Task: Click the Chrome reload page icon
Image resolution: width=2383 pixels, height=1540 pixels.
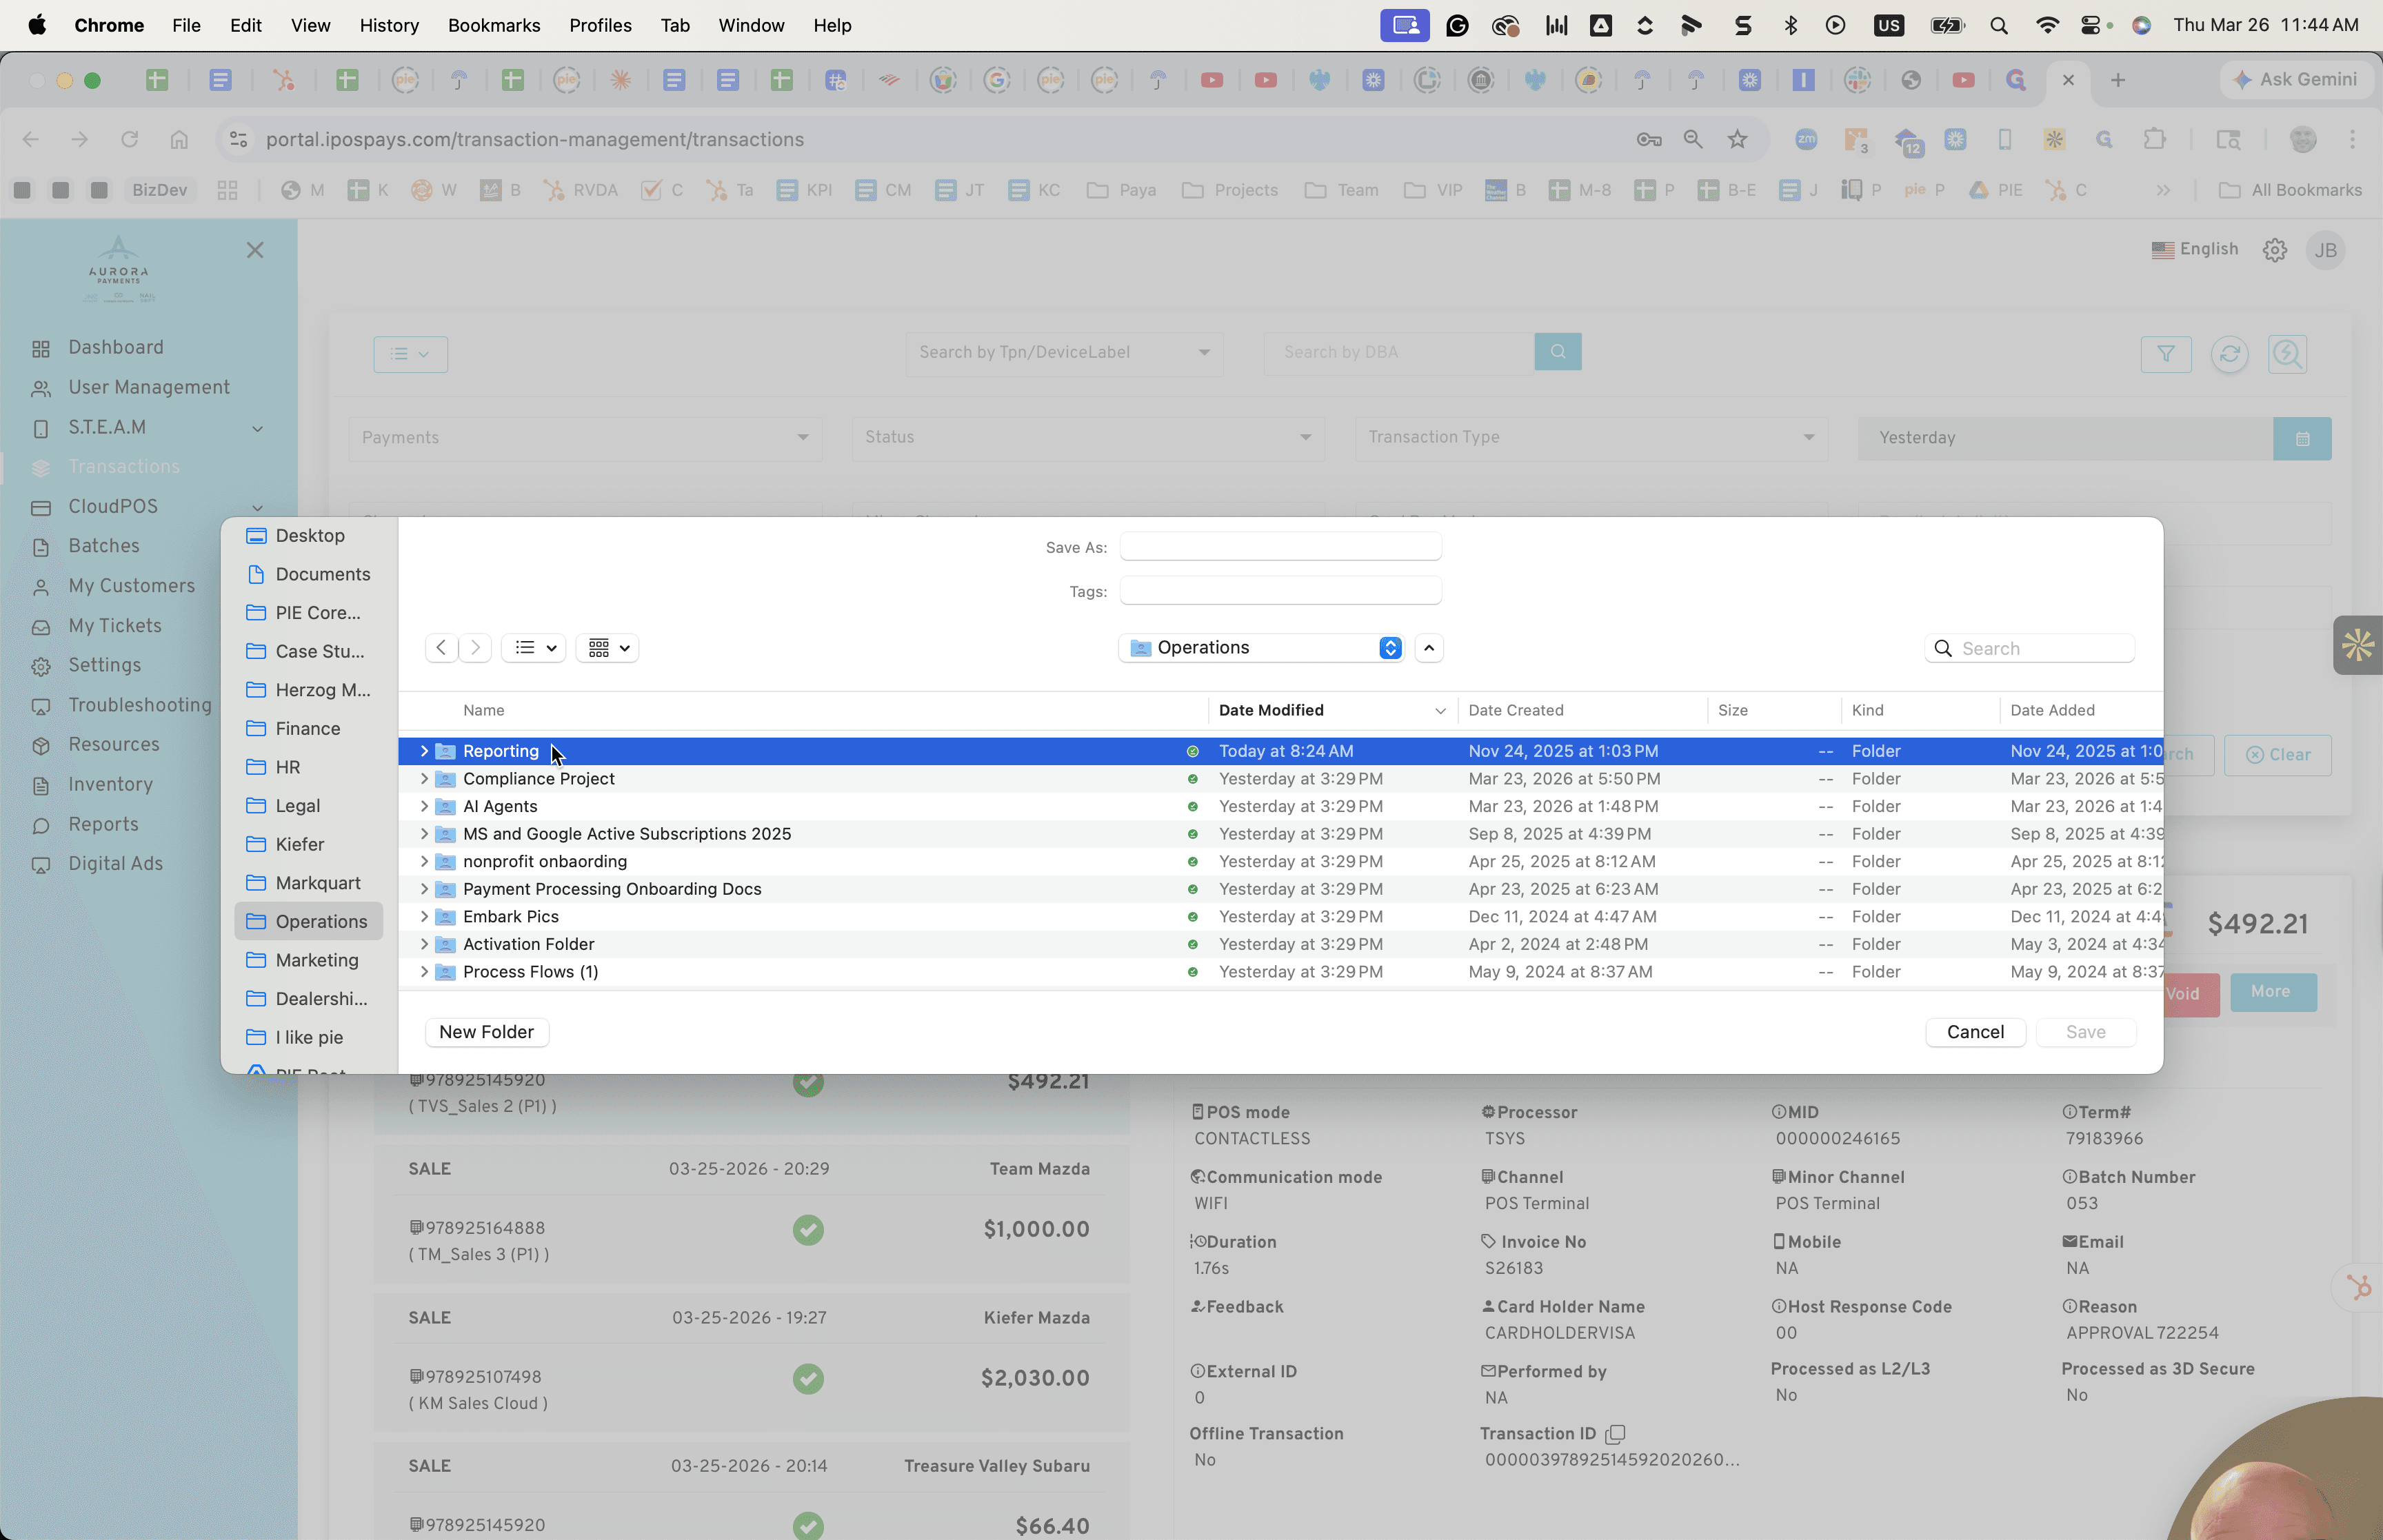Action: (129, 139)
